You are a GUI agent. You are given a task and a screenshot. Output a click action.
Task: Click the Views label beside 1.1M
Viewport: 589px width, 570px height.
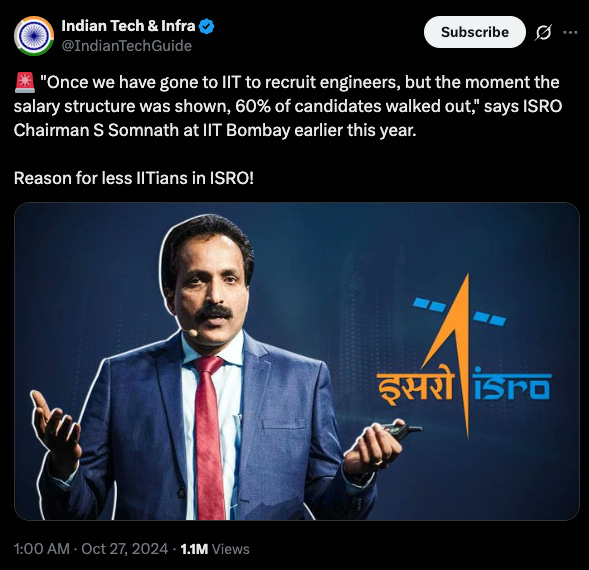point(231,549)
